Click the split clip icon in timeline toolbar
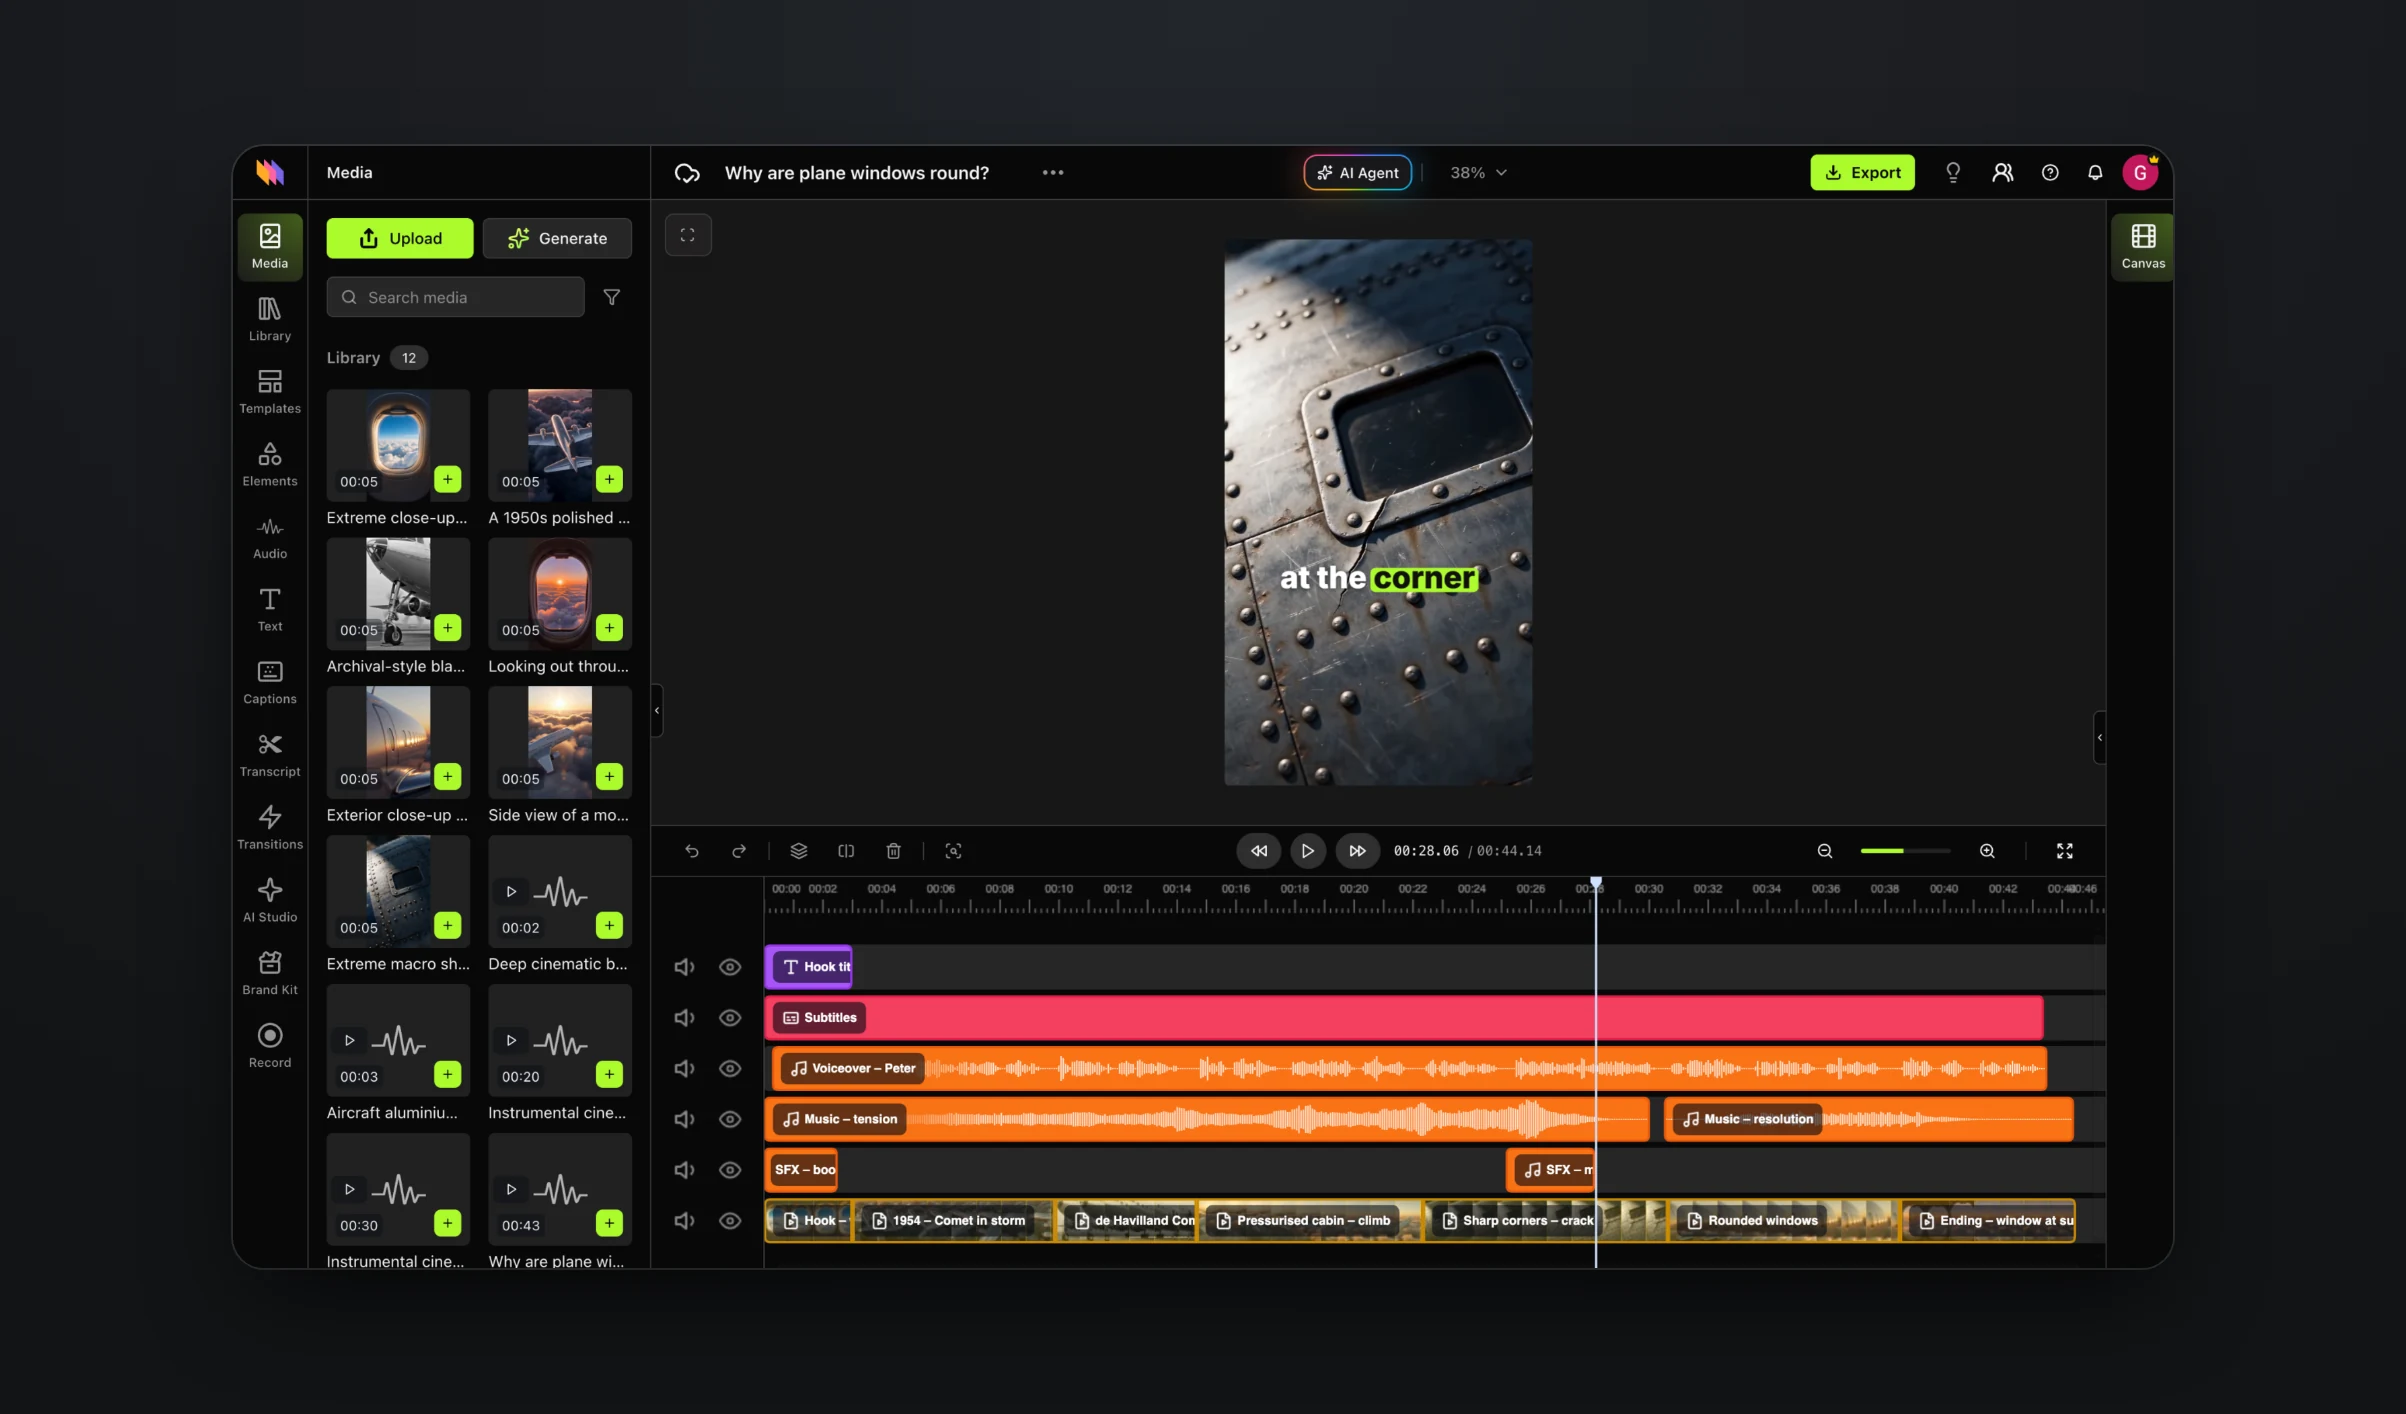This screenshot has width=2406, height=1414. coord(846,851)
